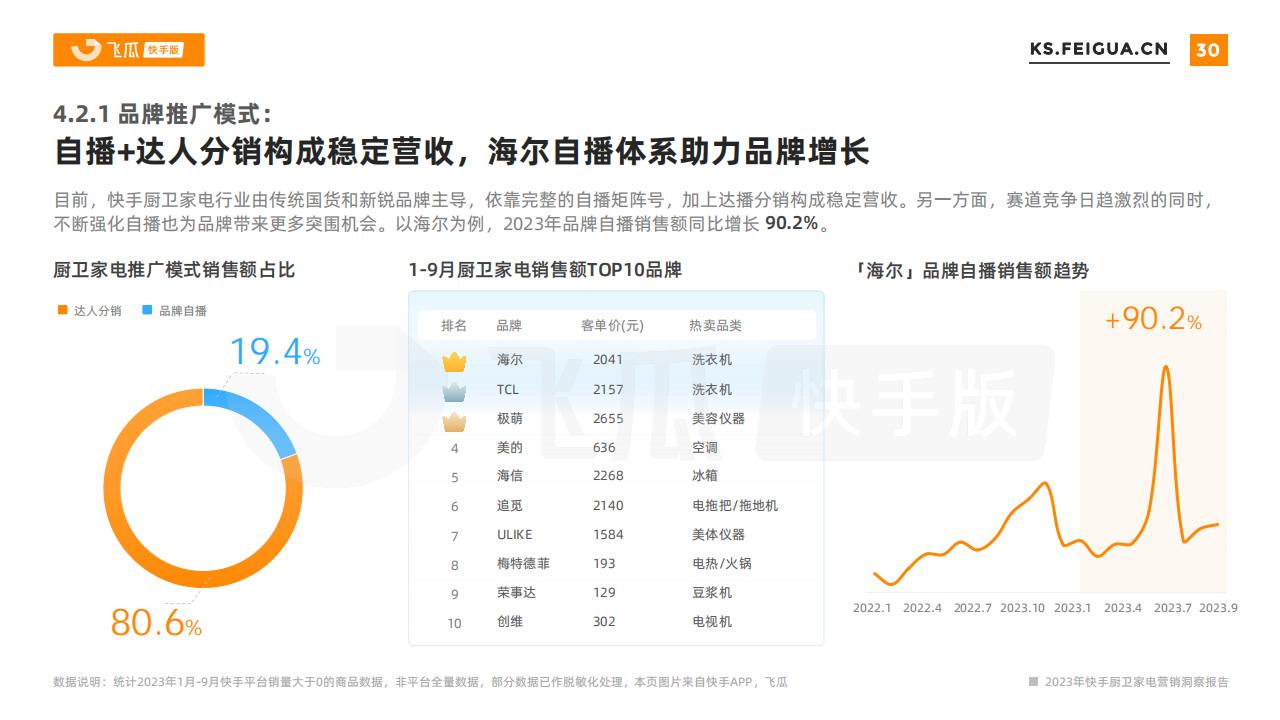
Task: Click rank number 10
Action: pos(455,623)
